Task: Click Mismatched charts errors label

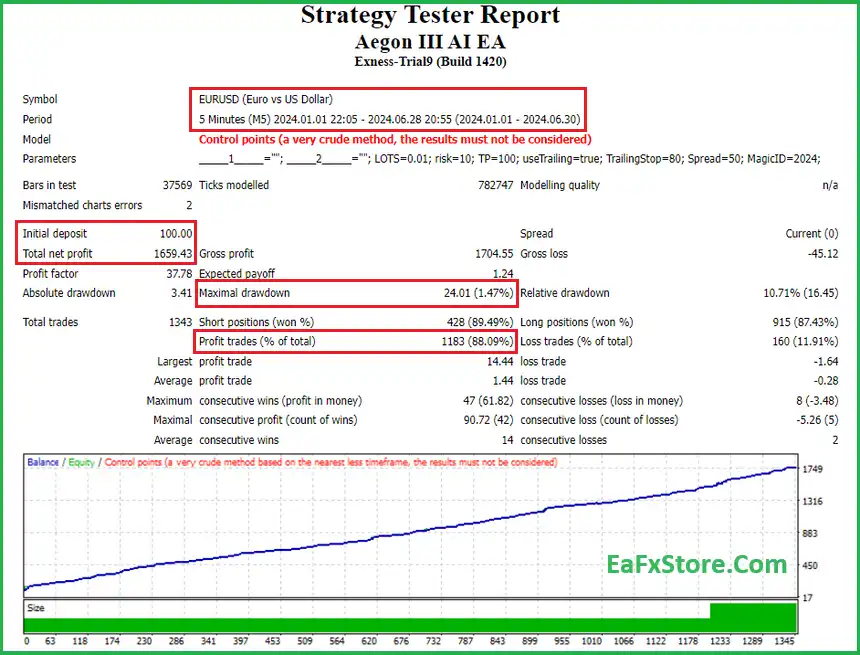Action: point(82,205)
